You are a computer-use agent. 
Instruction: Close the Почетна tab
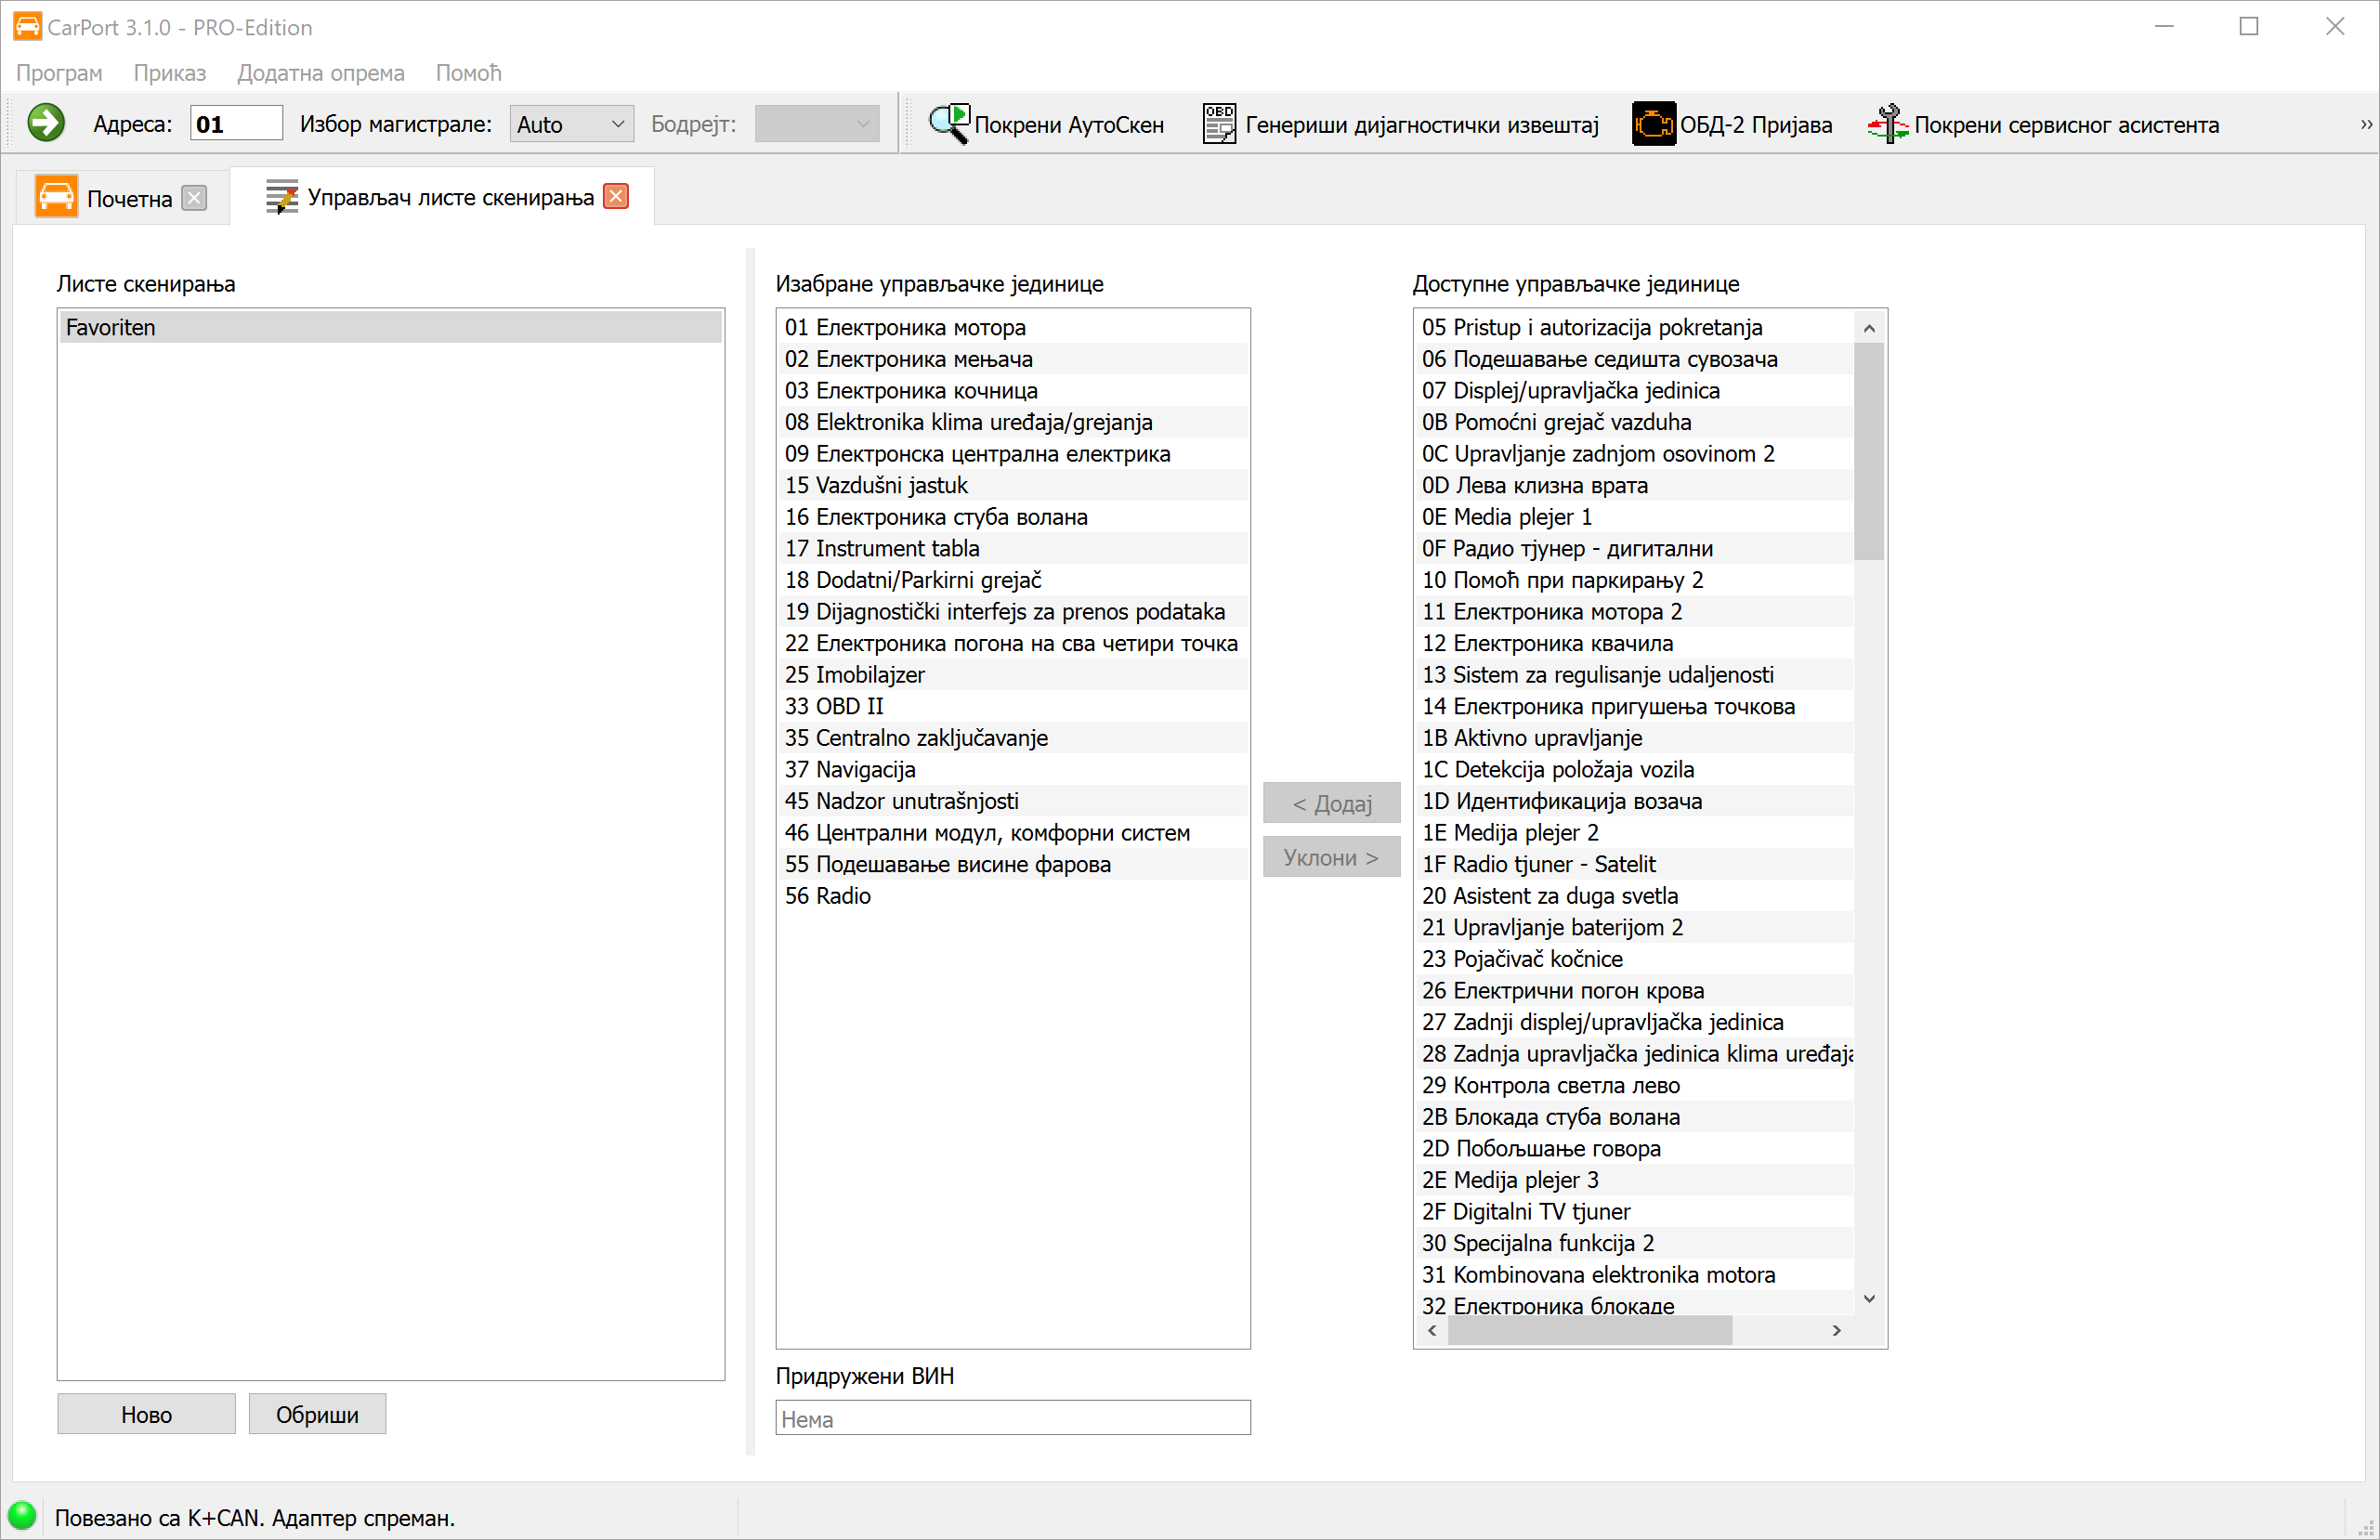pyautogui.click(x=195, y=197)
